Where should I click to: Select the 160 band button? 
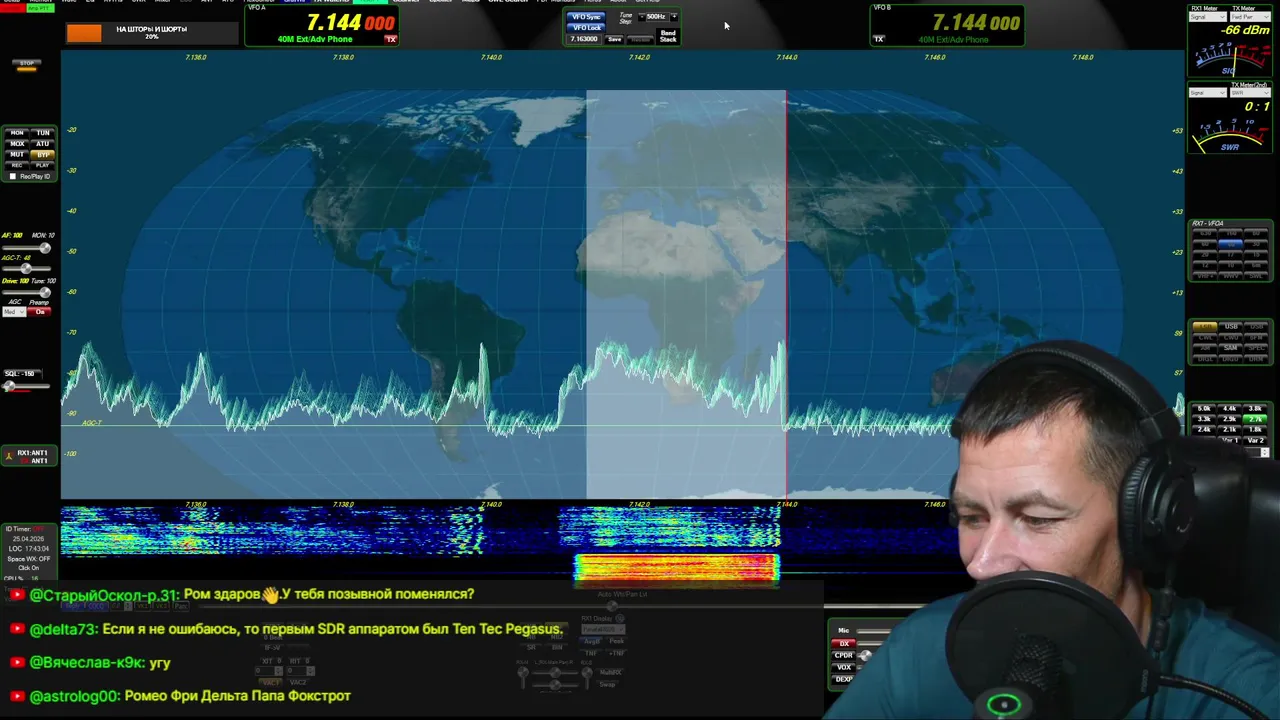click(1230, 233)
